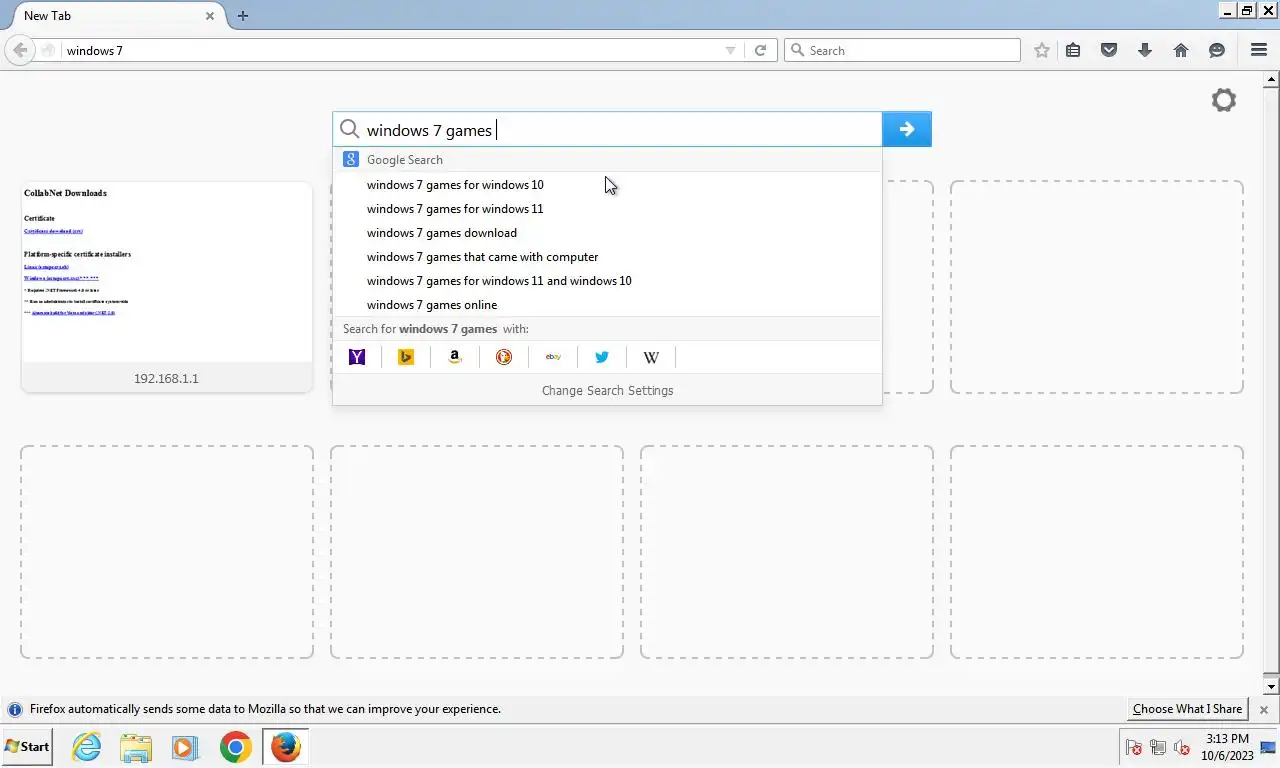Search with eBay icon
The height and width of the screenshot is (768, 1280).
[x=553, y=357]
